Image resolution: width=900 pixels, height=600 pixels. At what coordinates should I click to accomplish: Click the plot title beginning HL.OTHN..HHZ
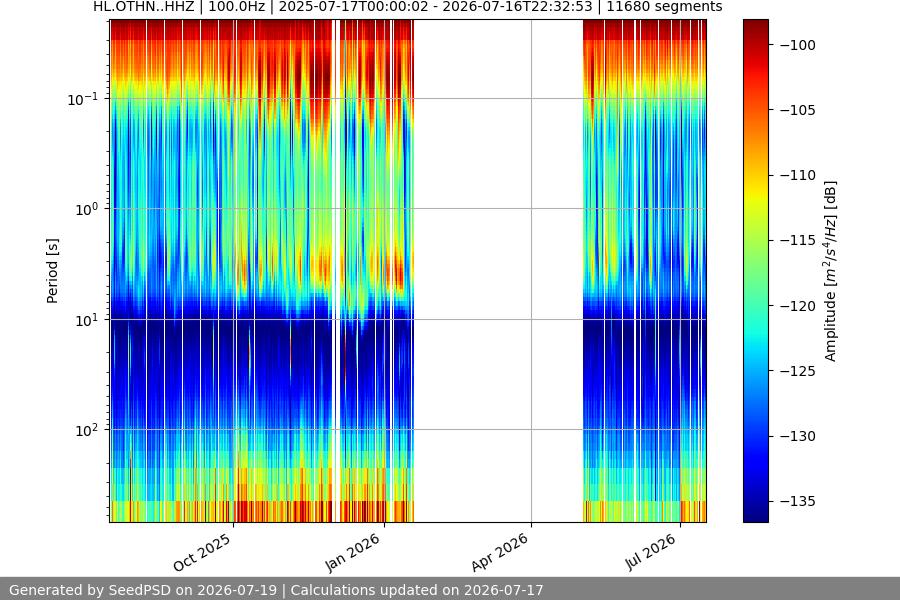(x=408, y=7)
